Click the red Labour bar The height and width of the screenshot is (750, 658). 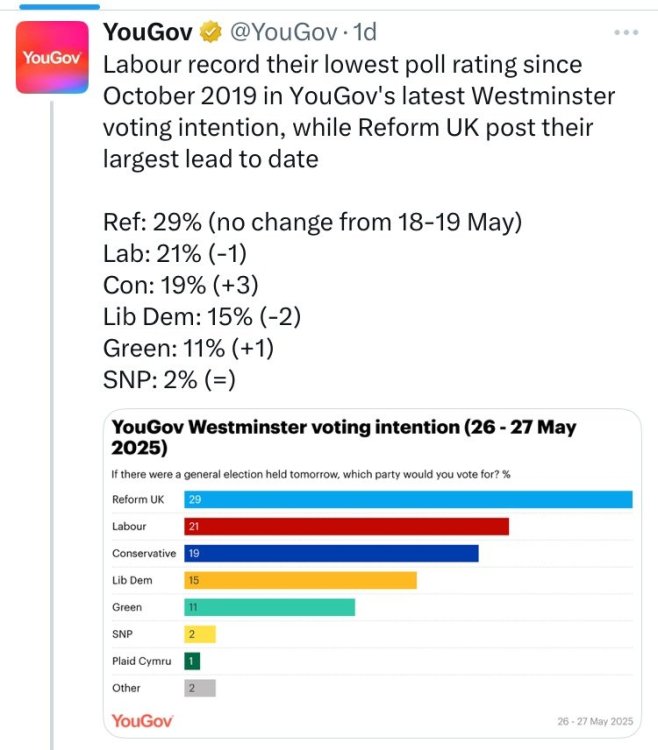tap(347, 526)
